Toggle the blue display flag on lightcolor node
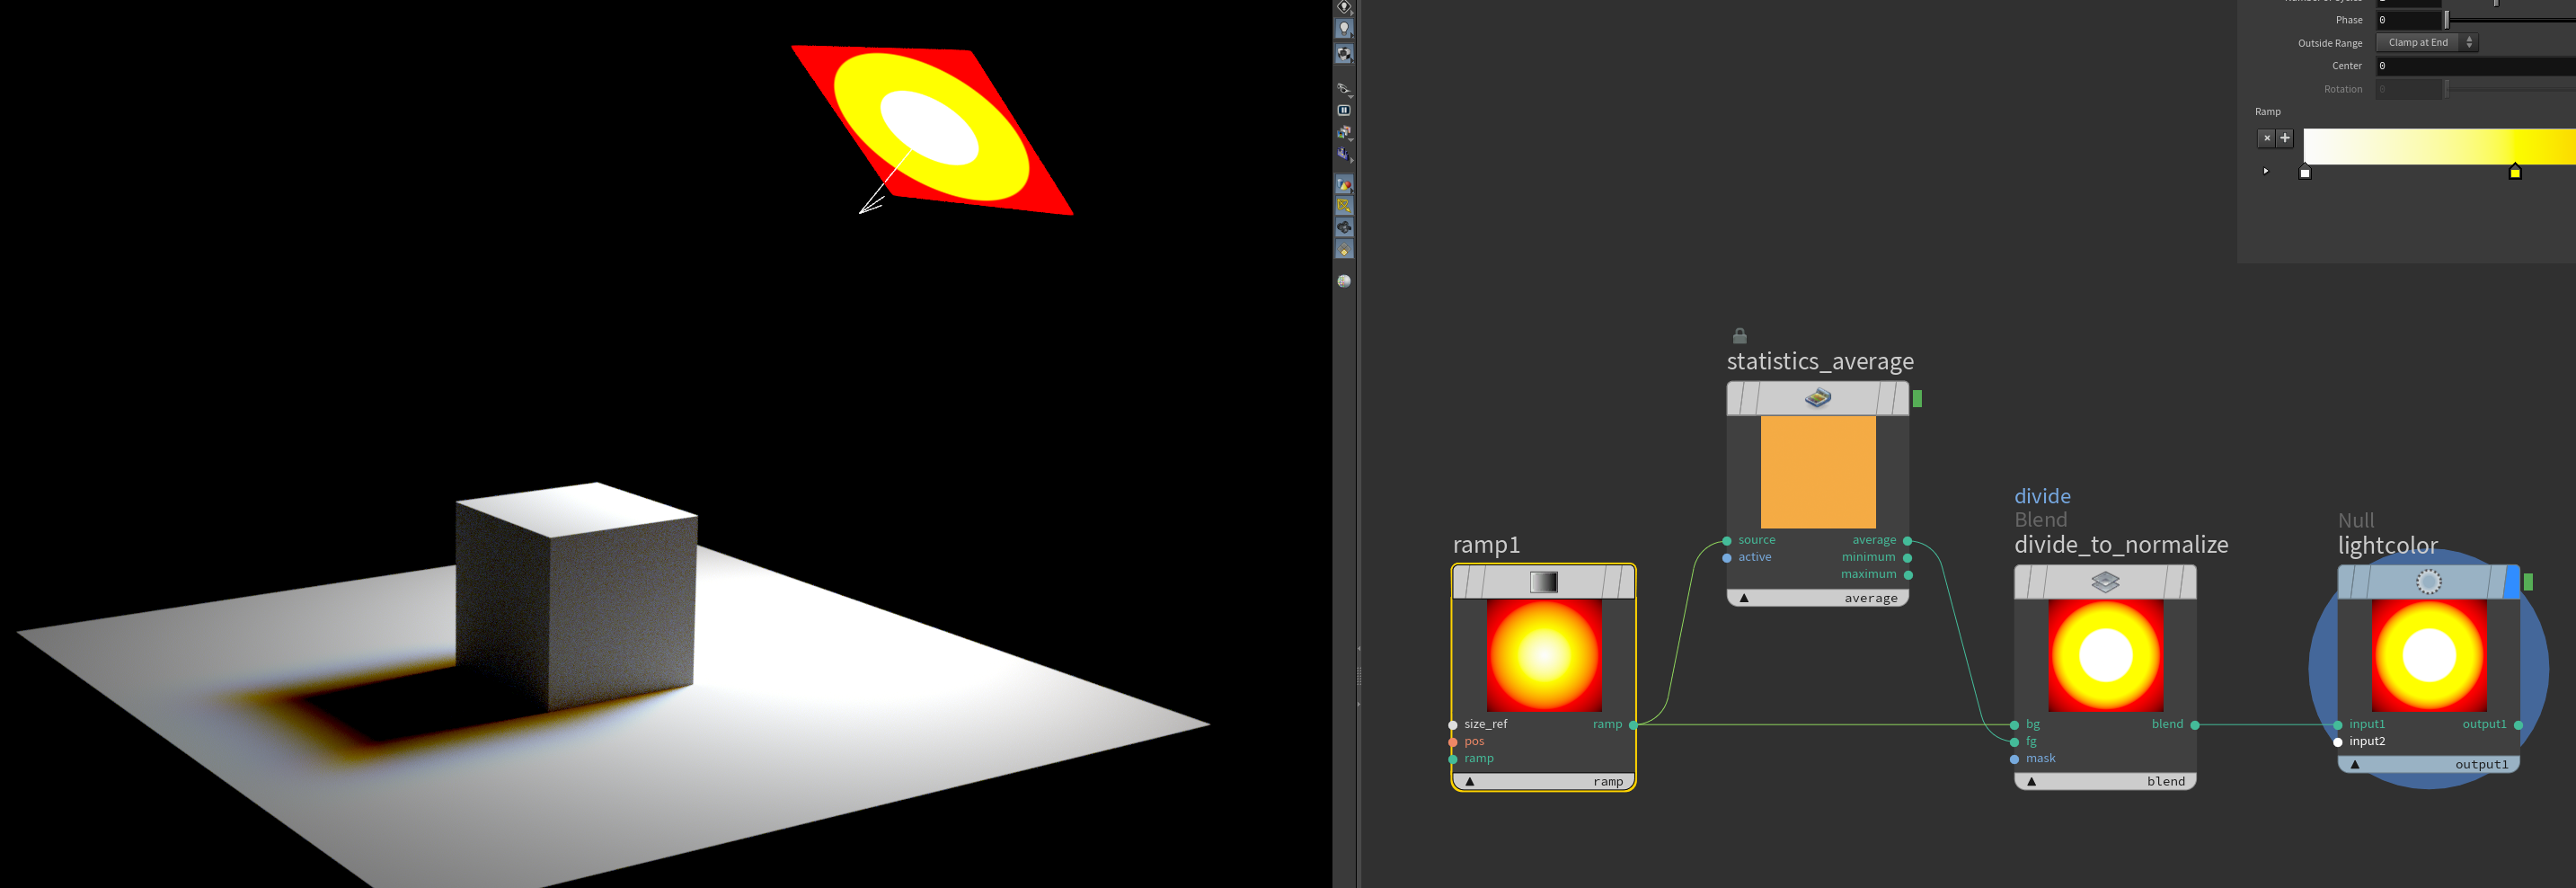Viewport: 2576px width, 888px height. [2511, 582]
